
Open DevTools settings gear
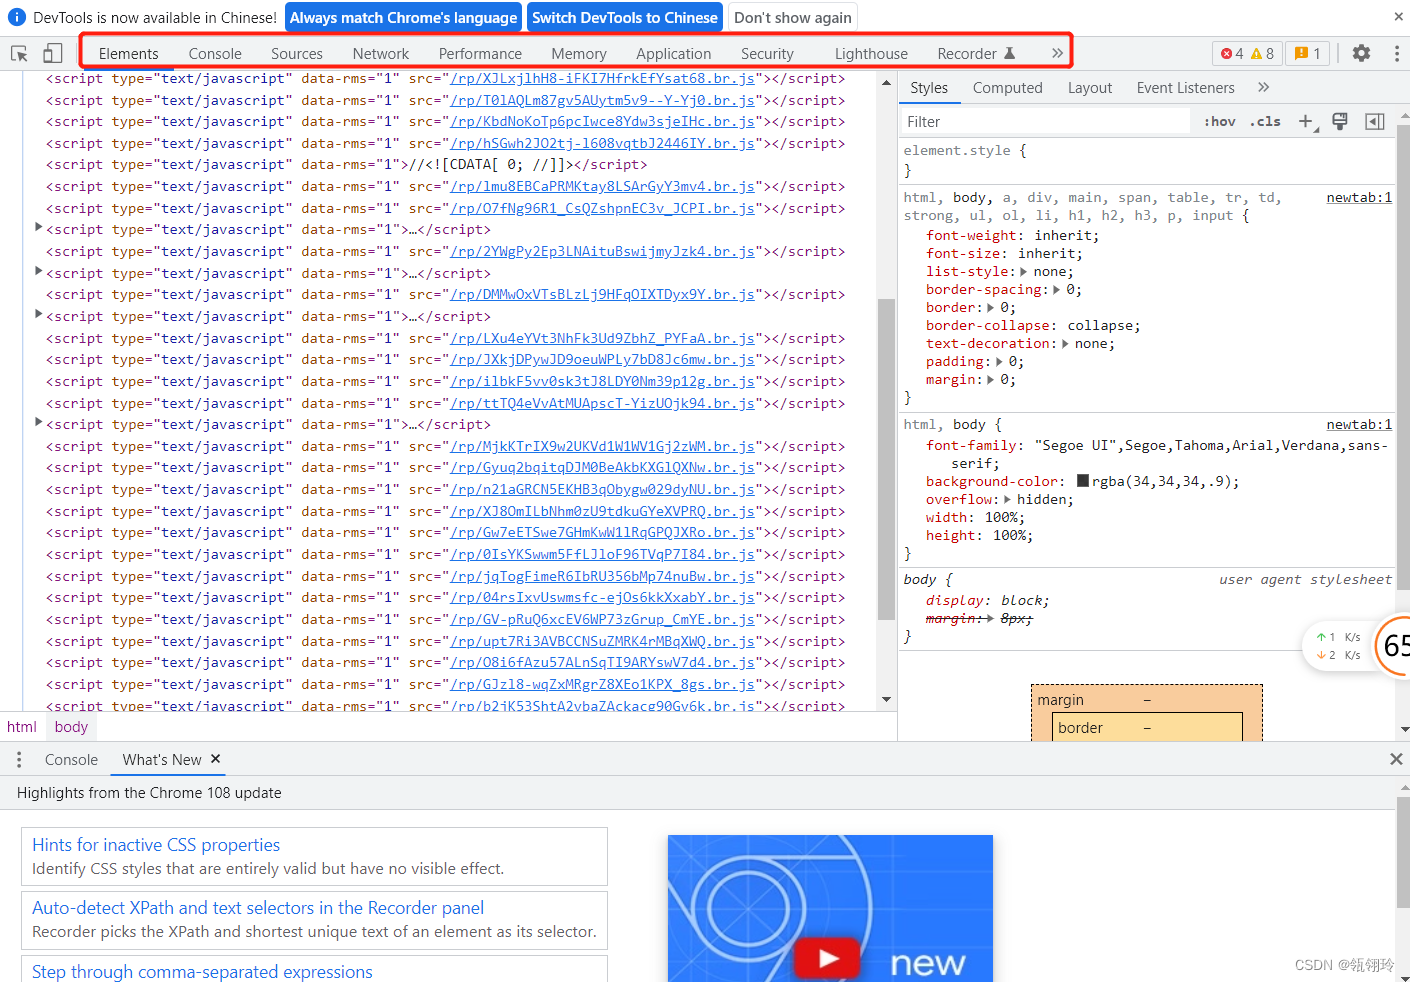point(1361,54)
